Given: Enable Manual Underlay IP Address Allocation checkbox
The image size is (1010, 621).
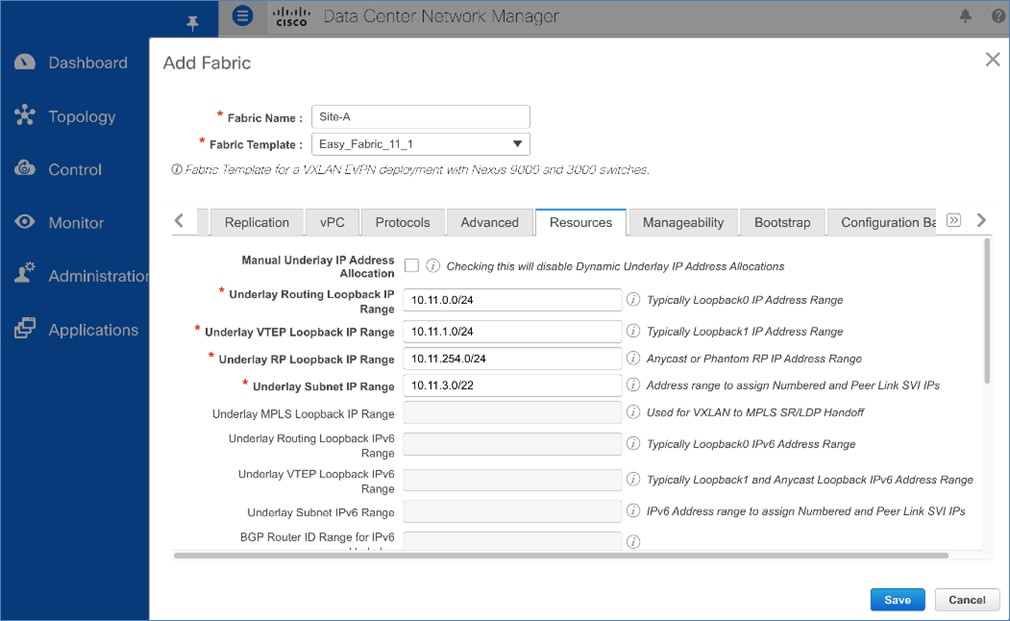Looking at the screenshot, I should [x=412, y=265].
